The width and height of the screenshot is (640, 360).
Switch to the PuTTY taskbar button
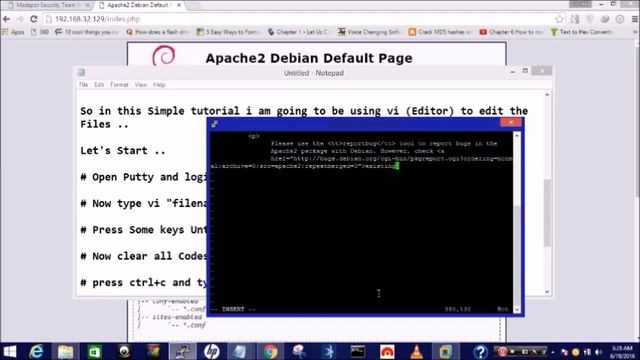click(x=182, y=351)
